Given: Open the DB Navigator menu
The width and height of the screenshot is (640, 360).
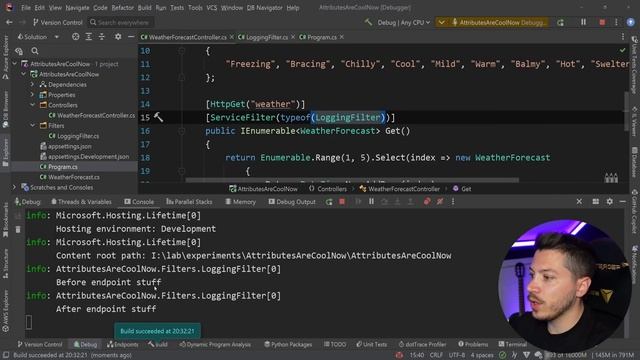Looking at the screenshot, I should pos(264,8).
